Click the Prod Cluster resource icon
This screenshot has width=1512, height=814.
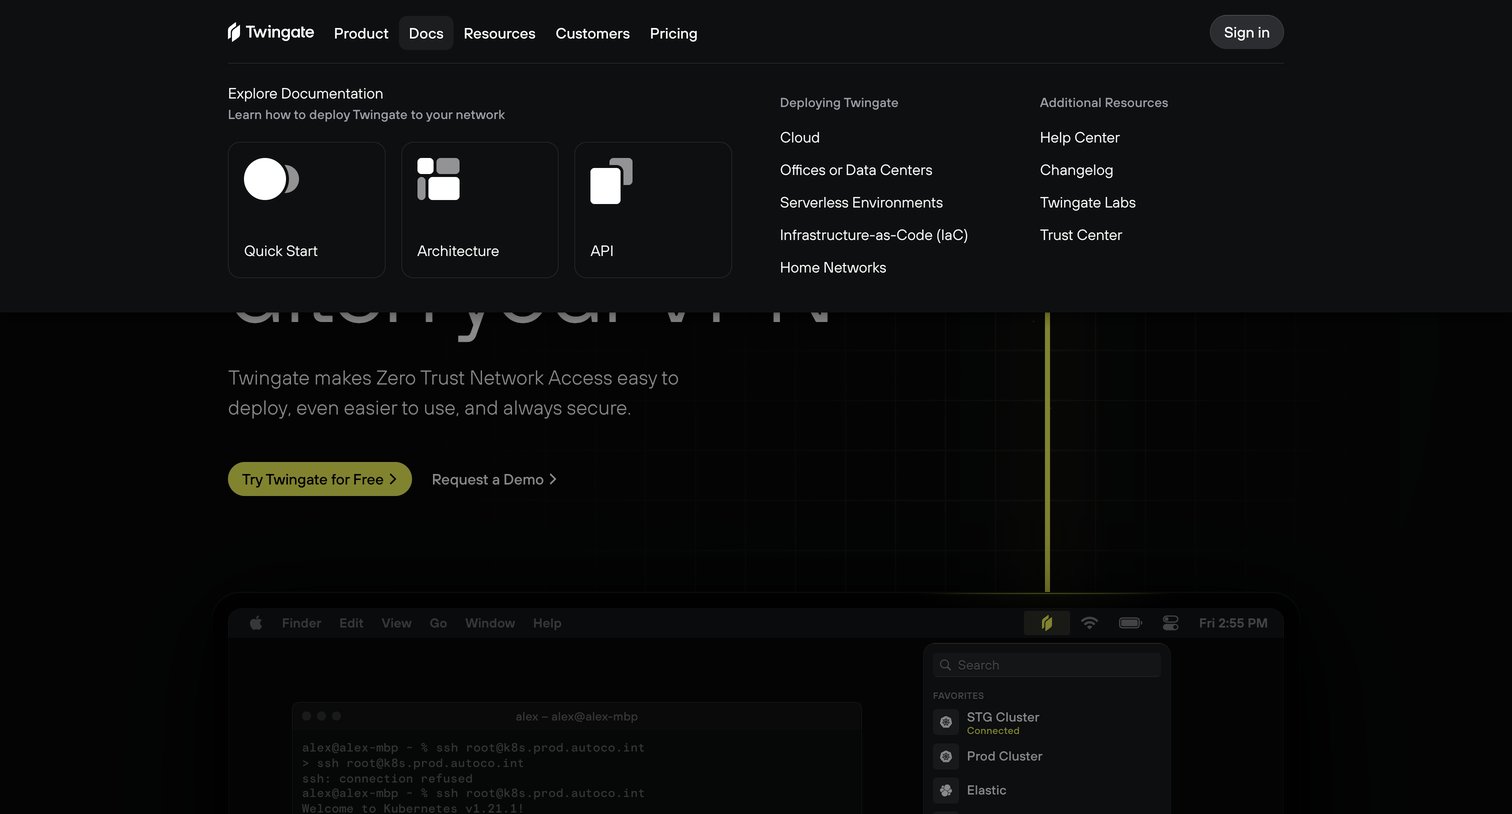(x=946, y=757)
